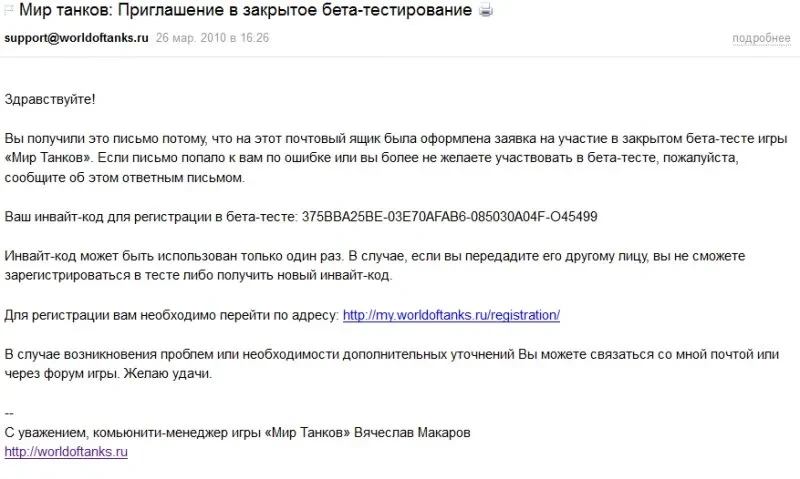Screen dimensions: 800x479
Task: Toggle the flag icon before the subject
Action: coord(8,11)
